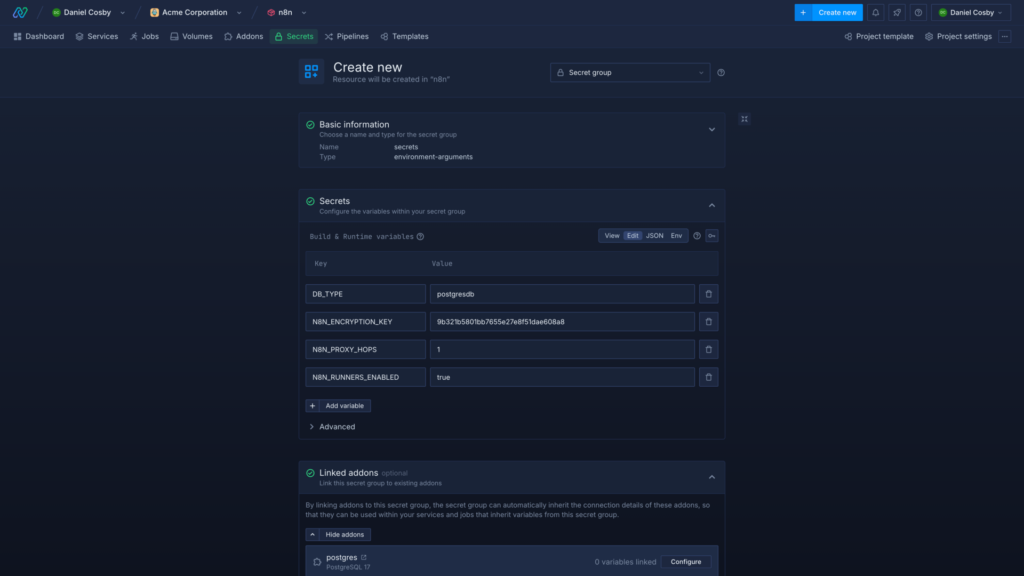The width and height of the screenshot is (1024, 576).
Task: Switch the secrets editor to JSON mode
Action: (654, 236)
